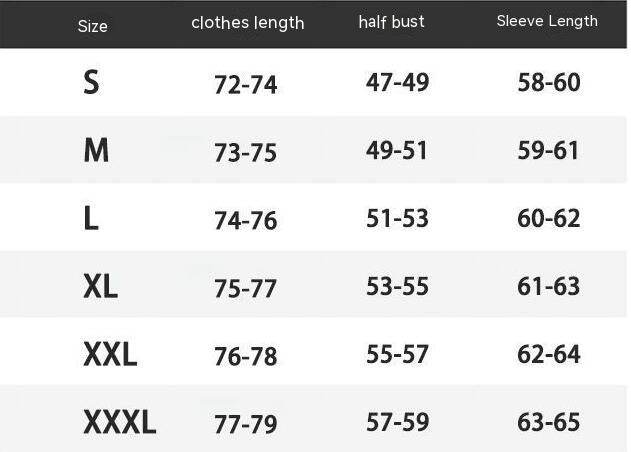Click the 77-79 clothes length value
The width and height of the screenshot is (631, 452).
coord(245,424)
